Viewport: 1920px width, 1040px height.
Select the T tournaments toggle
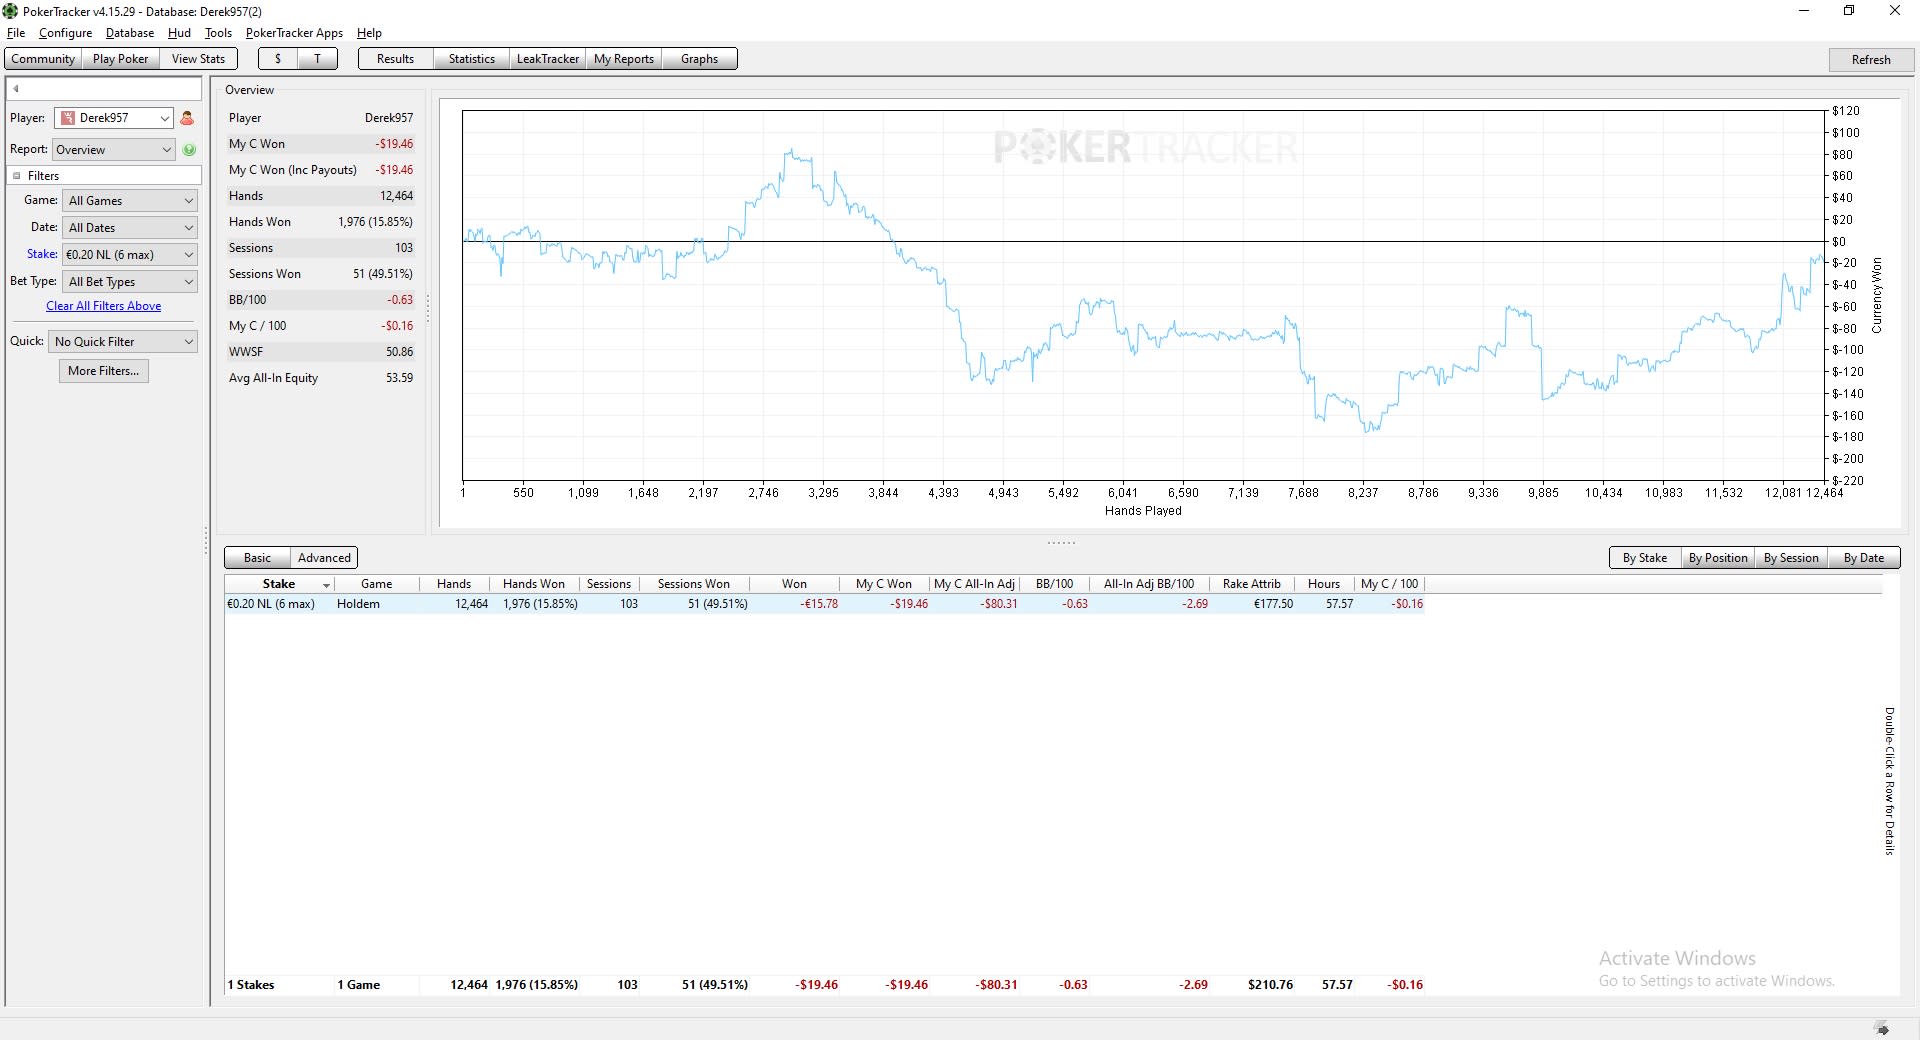click(317, 59)
